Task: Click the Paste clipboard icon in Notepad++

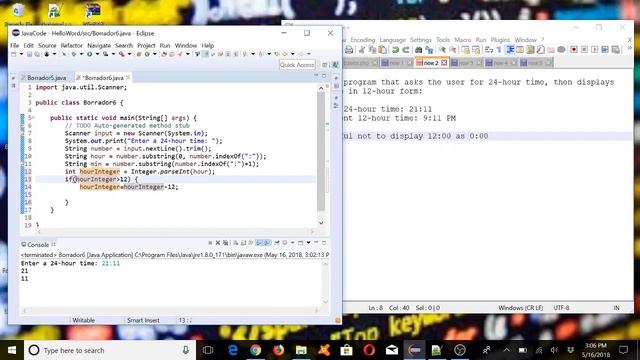Action: [x=382, y=50]
